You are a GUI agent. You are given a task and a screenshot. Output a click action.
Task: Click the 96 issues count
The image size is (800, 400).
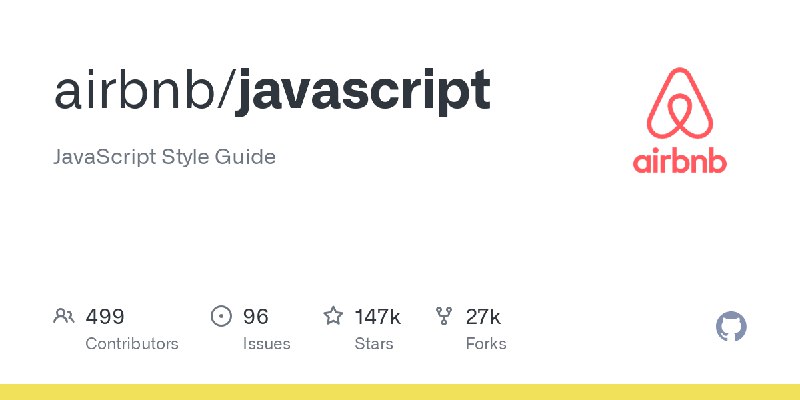tap(256, 317)
